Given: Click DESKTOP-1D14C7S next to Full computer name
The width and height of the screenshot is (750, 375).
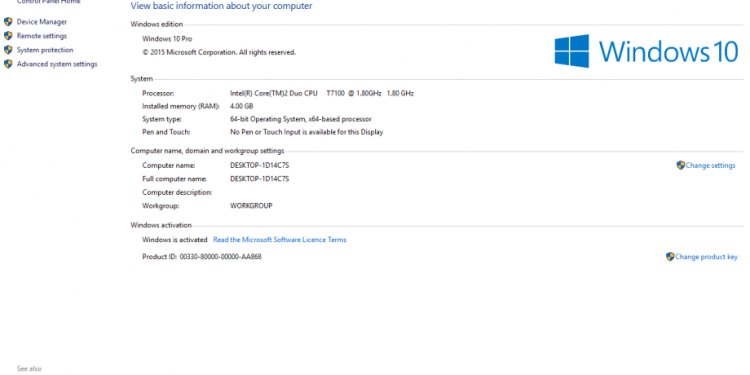Looking at the screenshot, I should pyautogui.click(x=260, y=179).
